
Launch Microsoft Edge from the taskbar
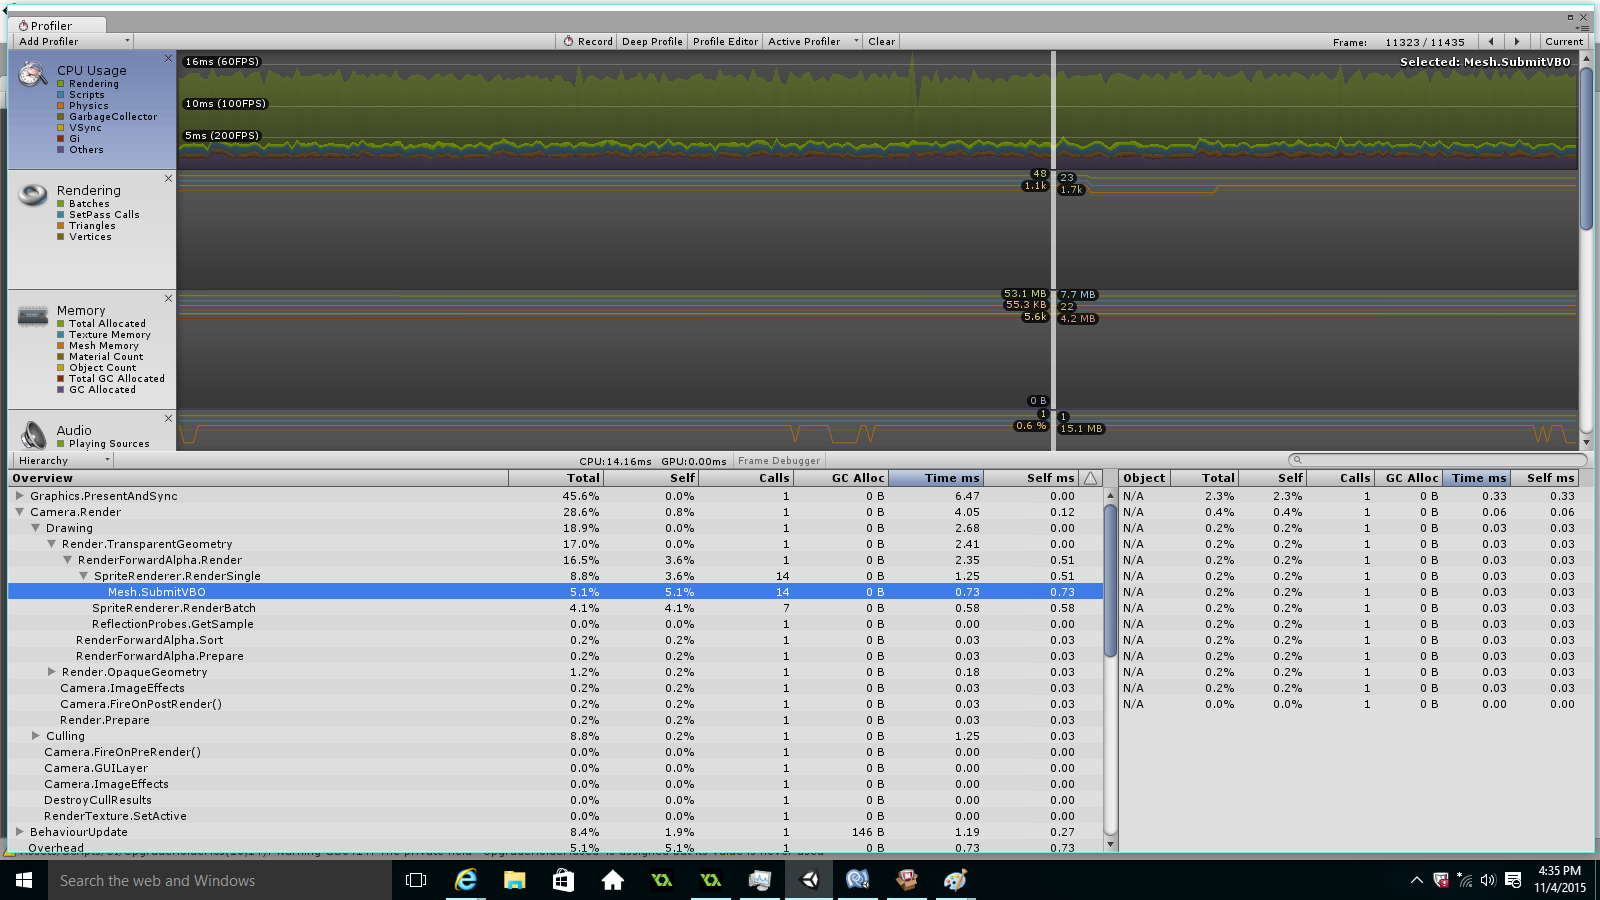pos(466,880)
